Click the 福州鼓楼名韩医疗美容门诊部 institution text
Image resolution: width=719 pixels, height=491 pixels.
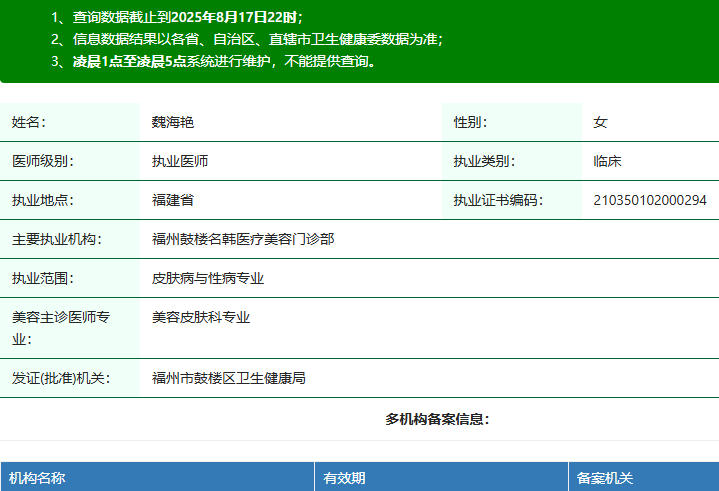pyautogui.click(x=243, y=239)
